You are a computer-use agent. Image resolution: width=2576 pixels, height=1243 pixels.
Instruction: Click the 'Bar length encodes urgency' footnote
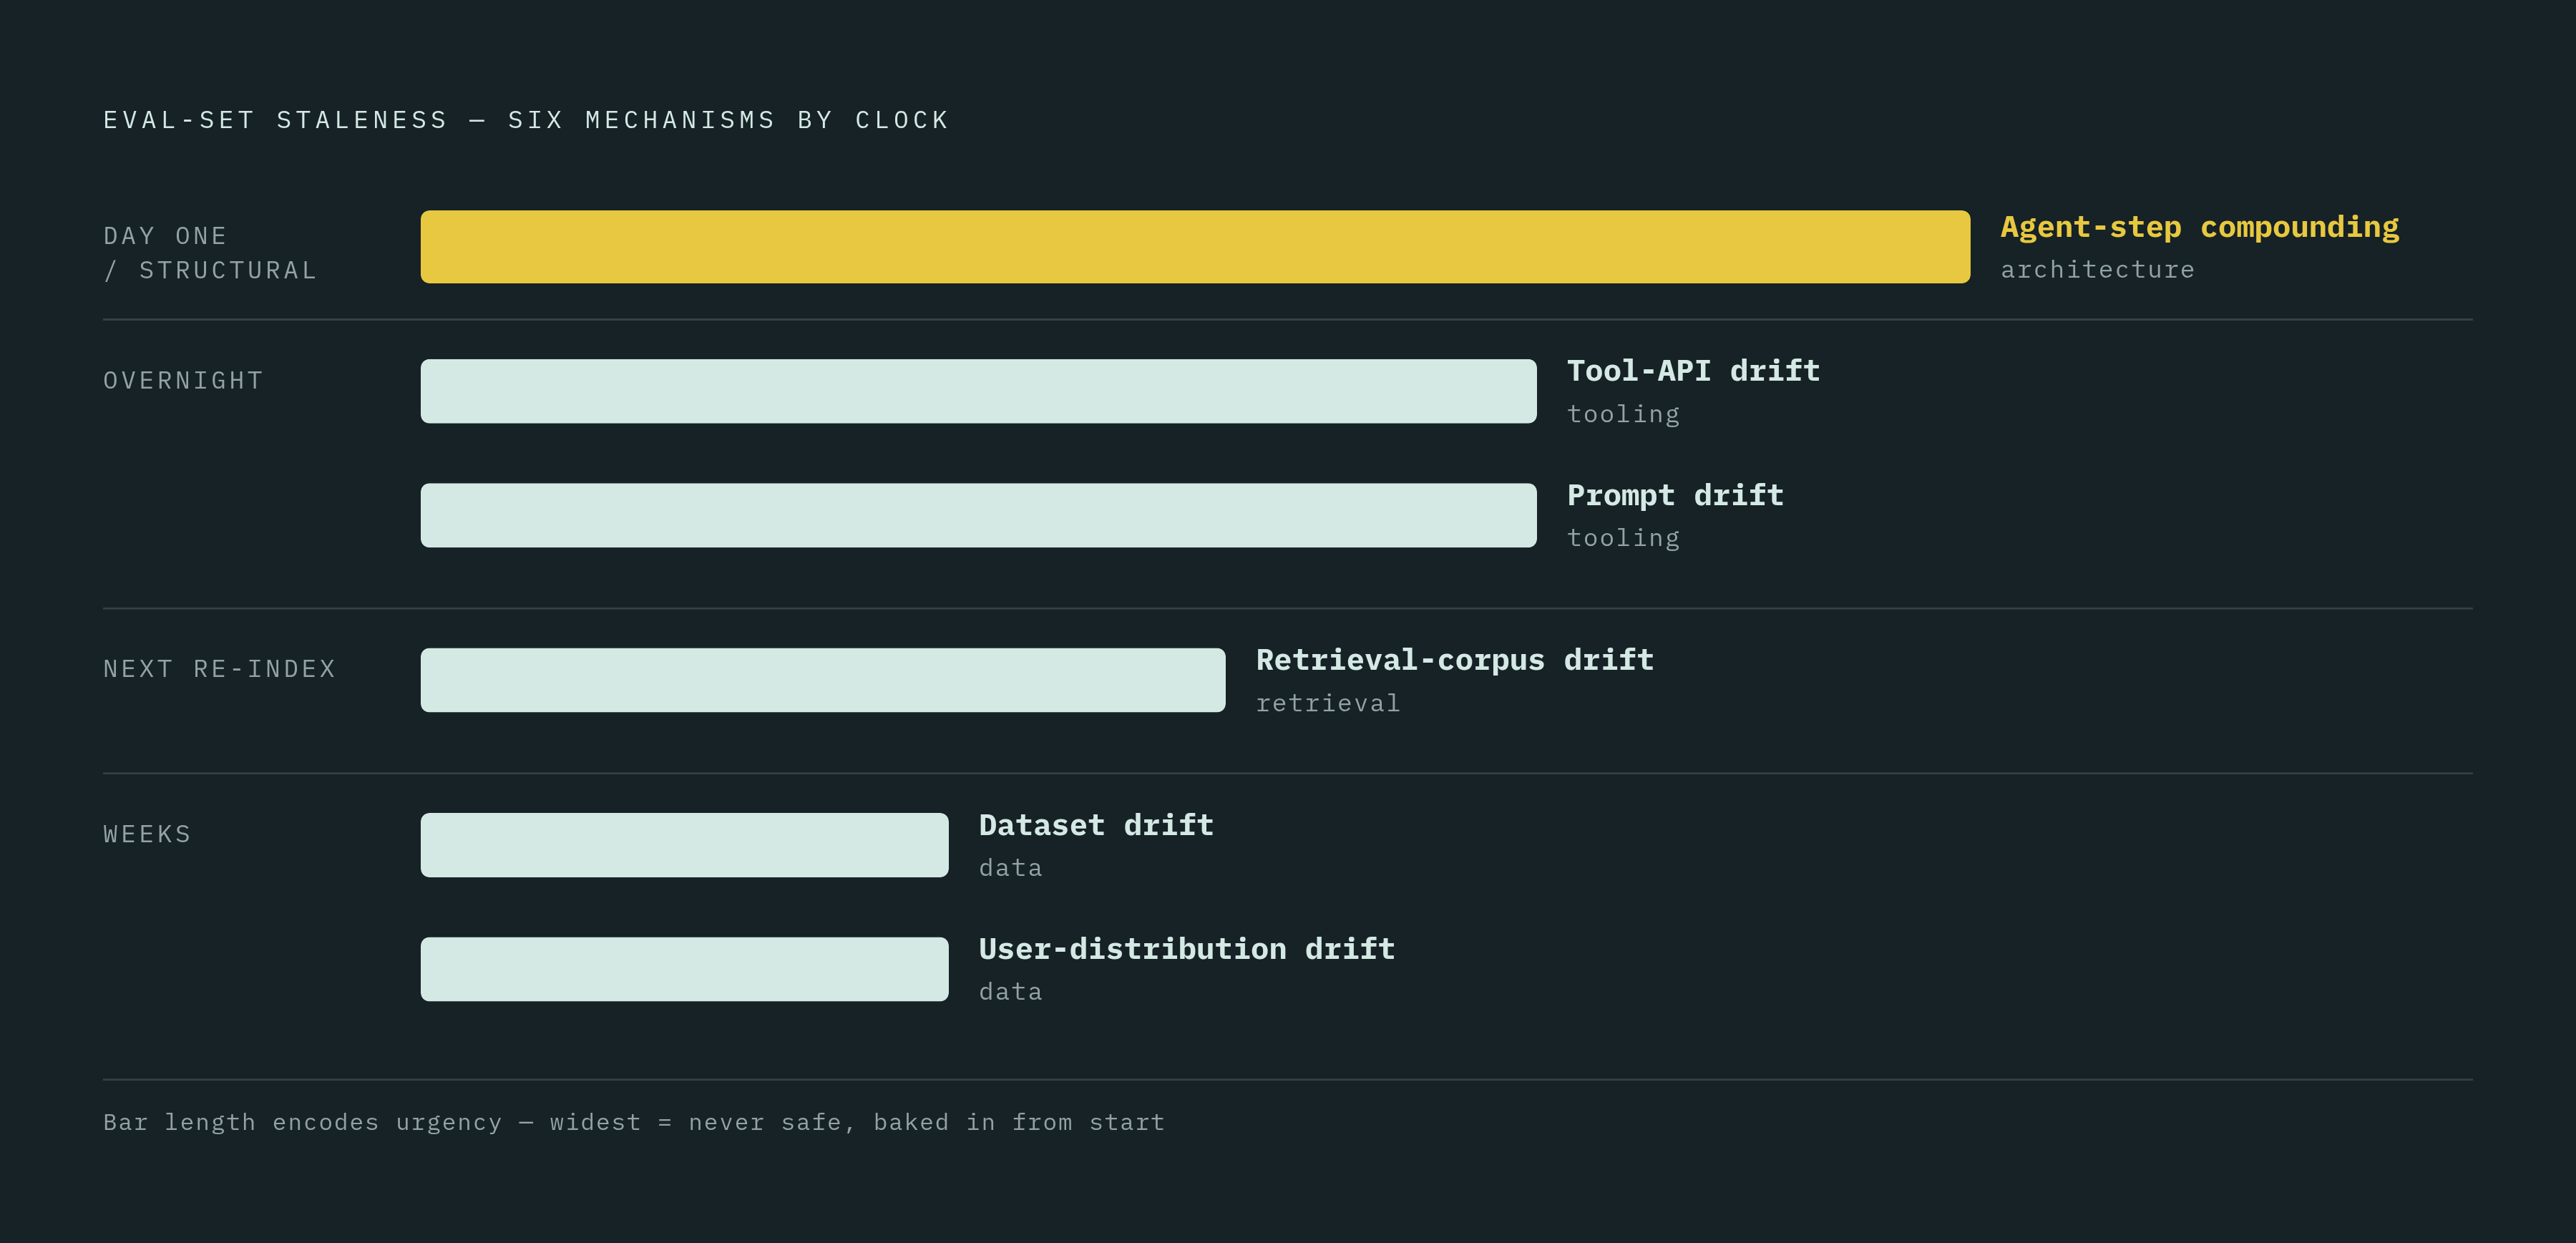634,1123
